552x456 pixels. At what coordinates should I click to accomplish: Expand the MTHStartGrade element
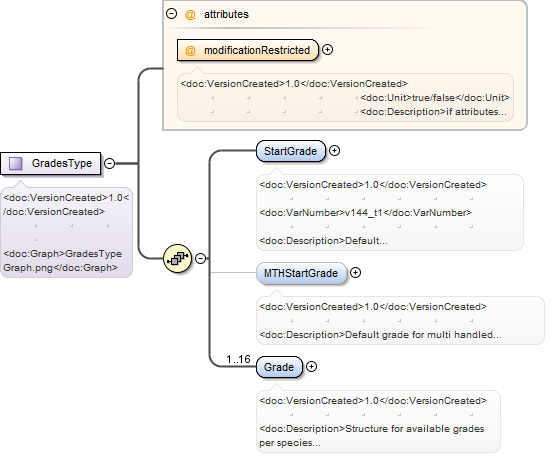(356, 273)
